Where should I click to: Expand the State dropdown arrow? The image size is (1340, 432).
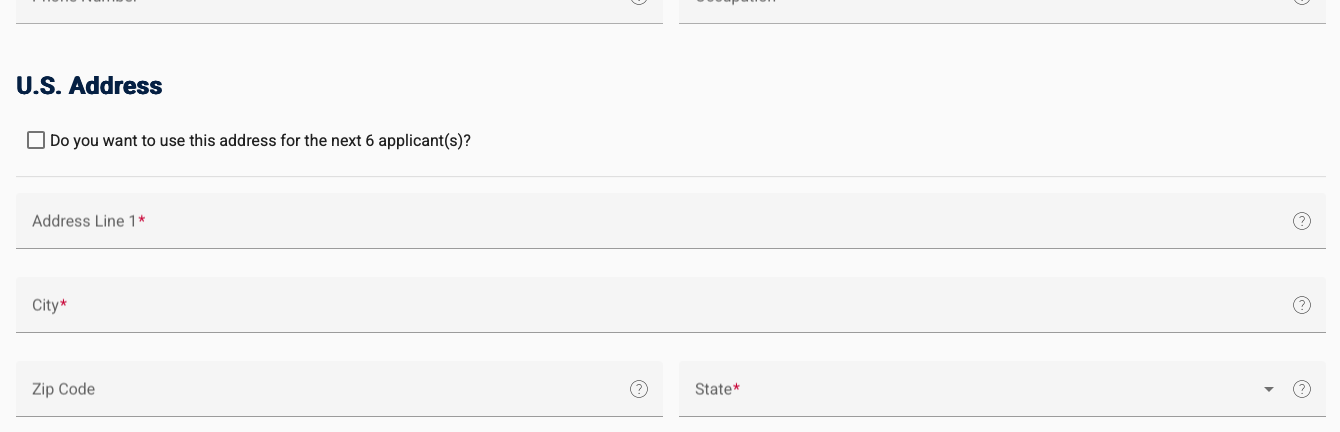[1269, 389]
